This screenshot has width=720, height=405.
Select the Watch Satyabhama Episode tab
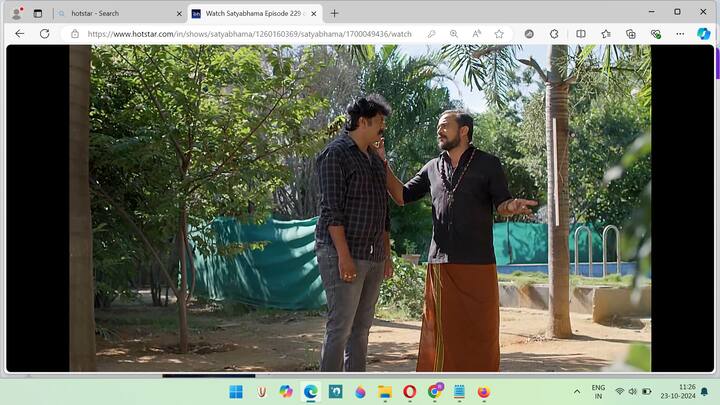250,13
